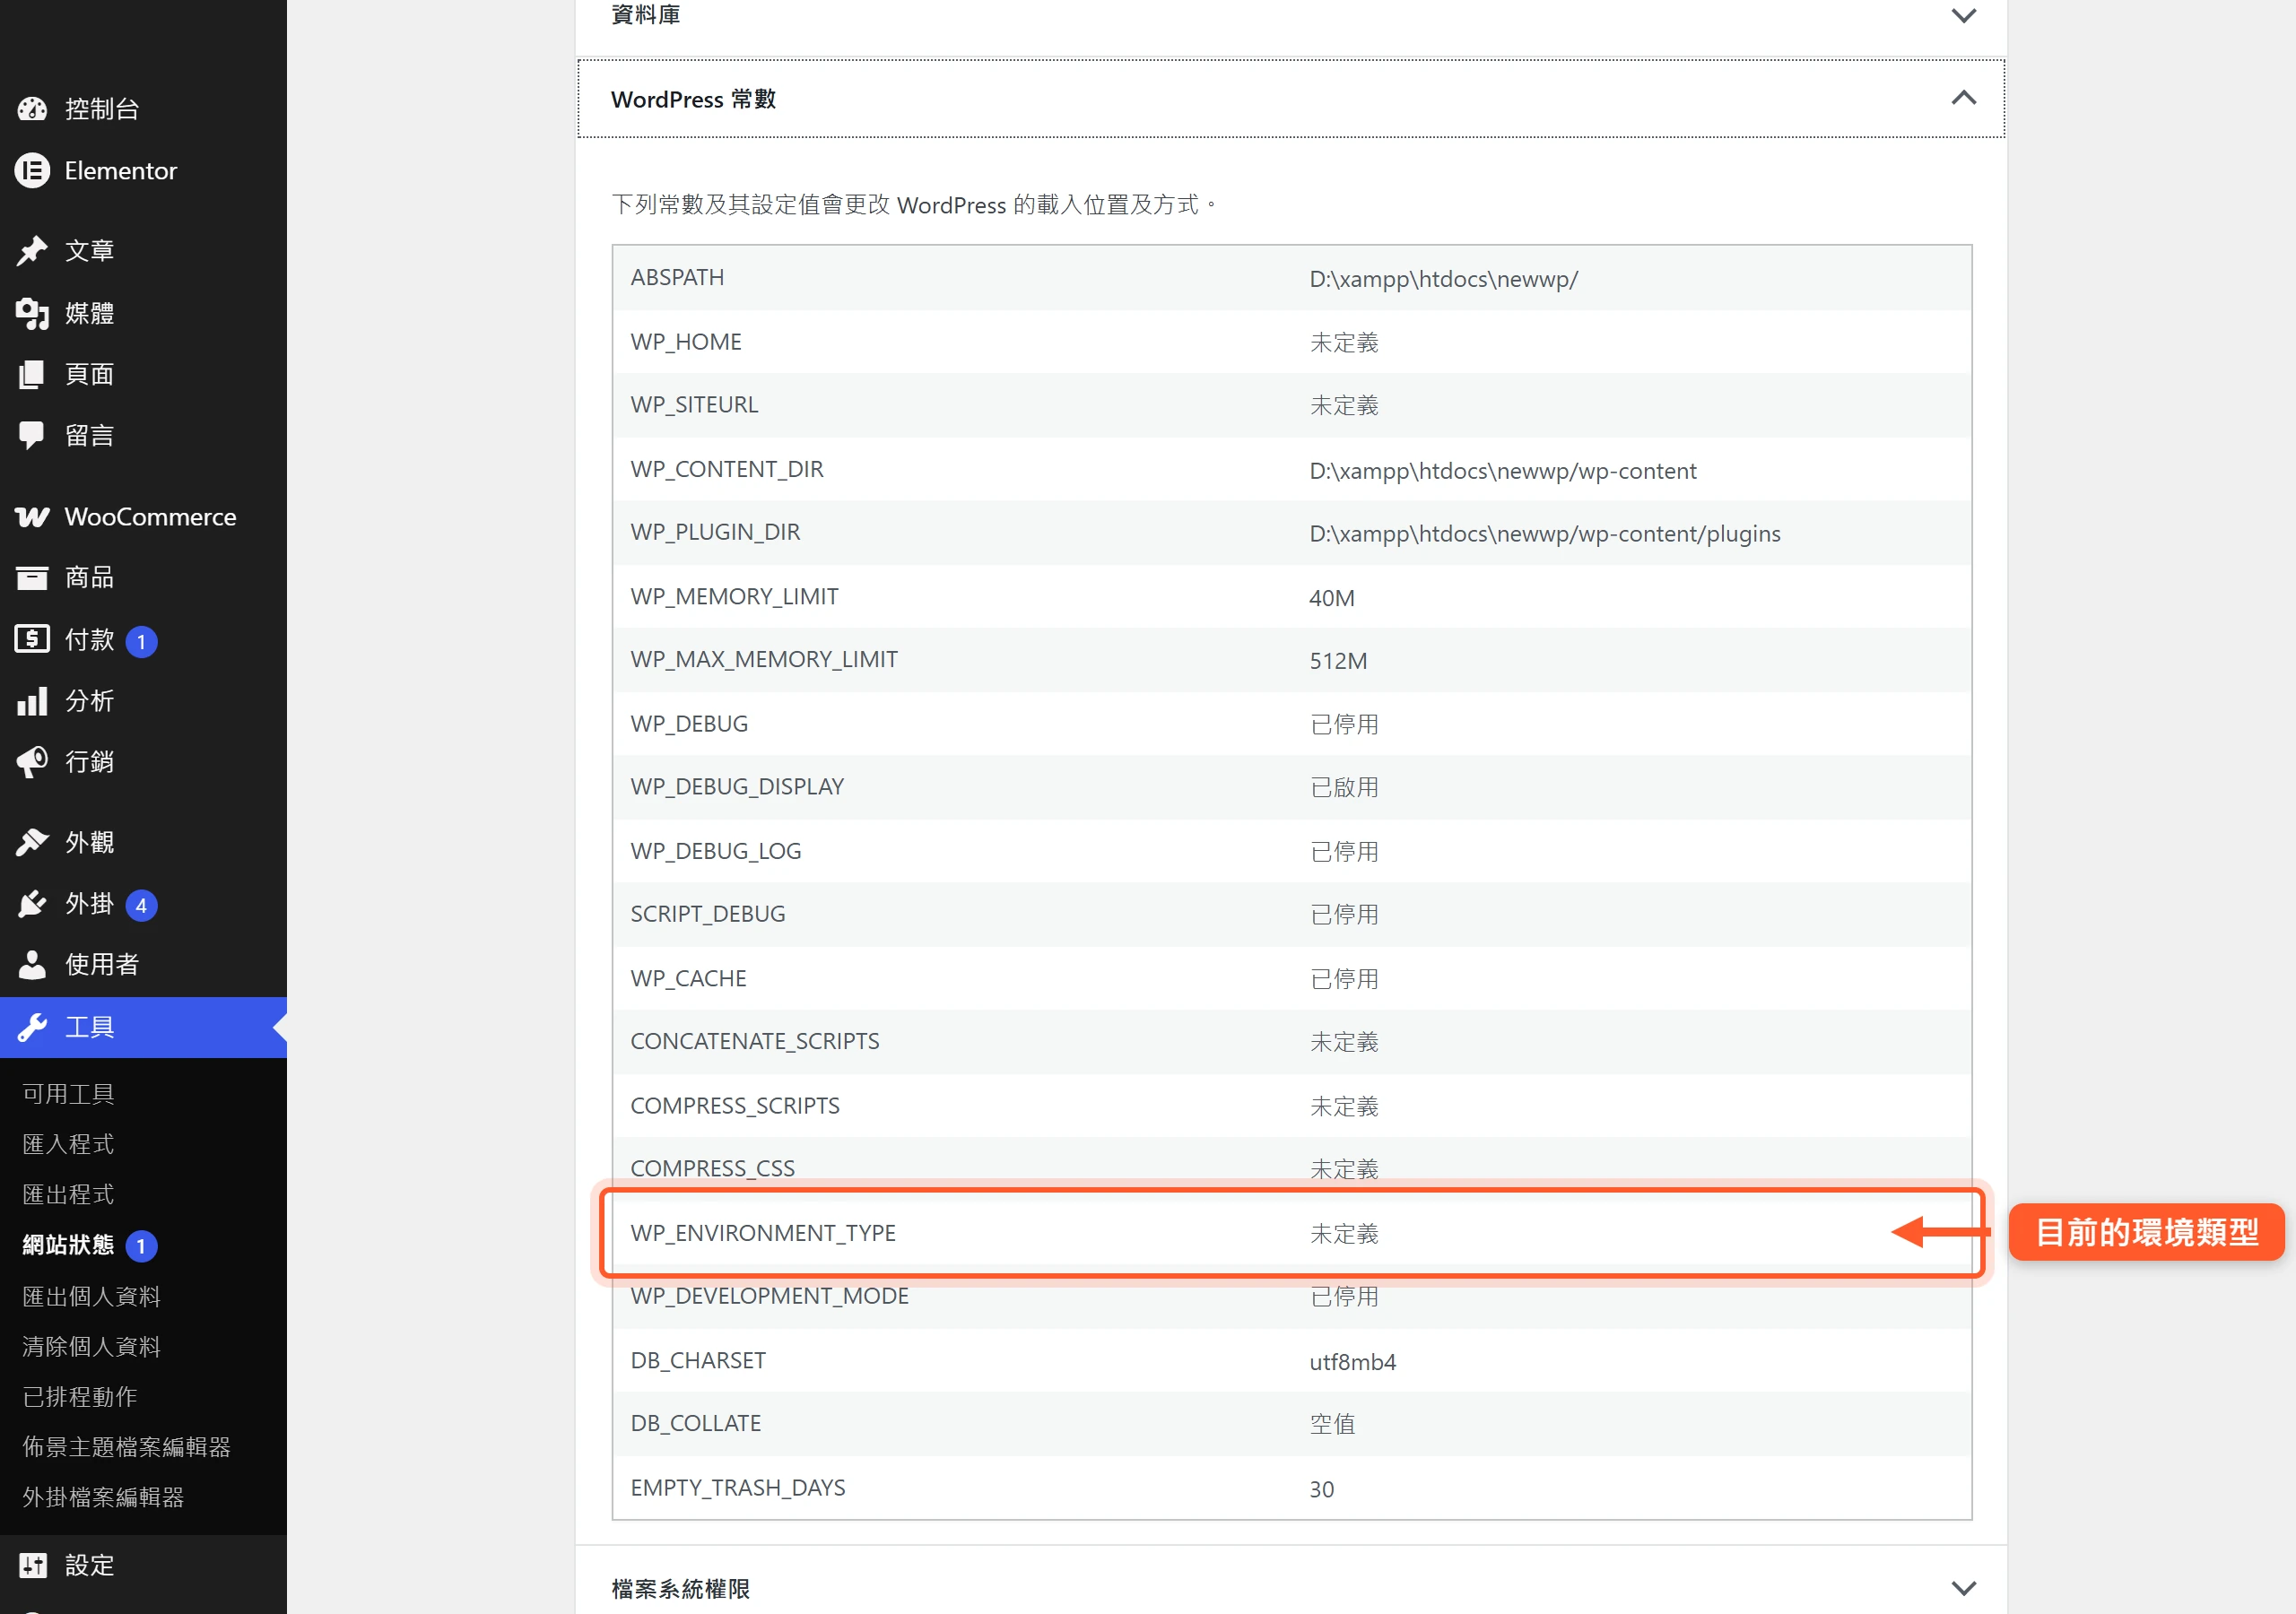The width and height of the screenshot is (2296, 1614).
Task: Open the 清除個人資料 submenu link
Action: (x=91, y=1347)
